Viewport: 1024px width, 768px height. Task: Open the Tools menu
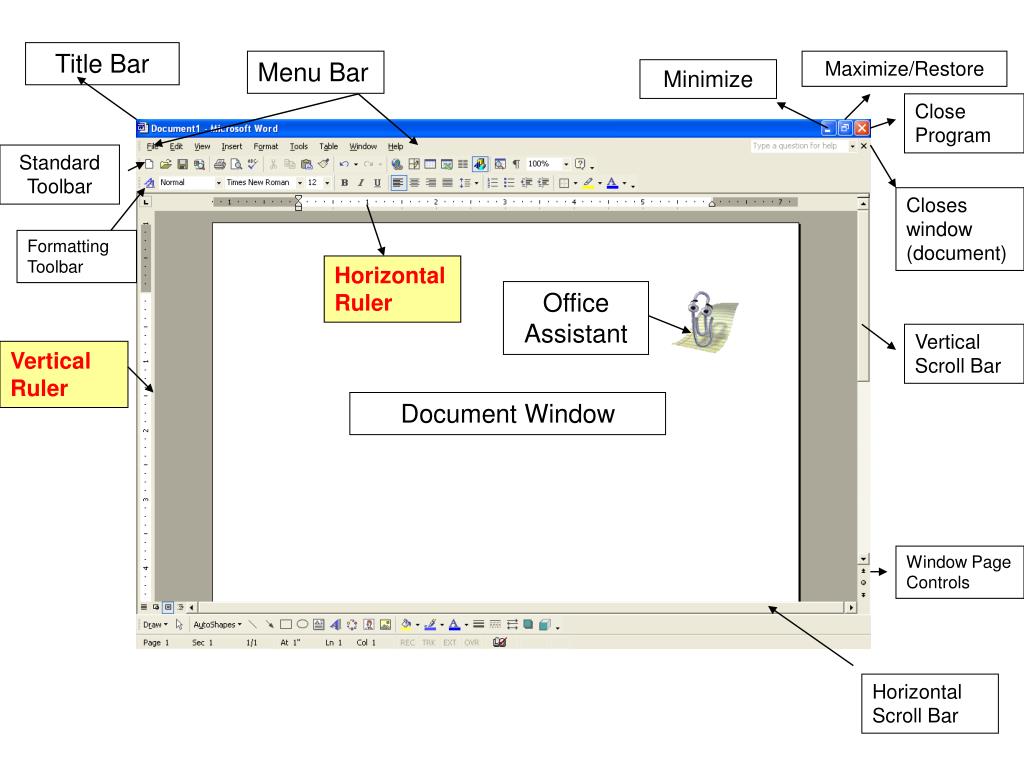pyautogui.click(x=298, y=147)
